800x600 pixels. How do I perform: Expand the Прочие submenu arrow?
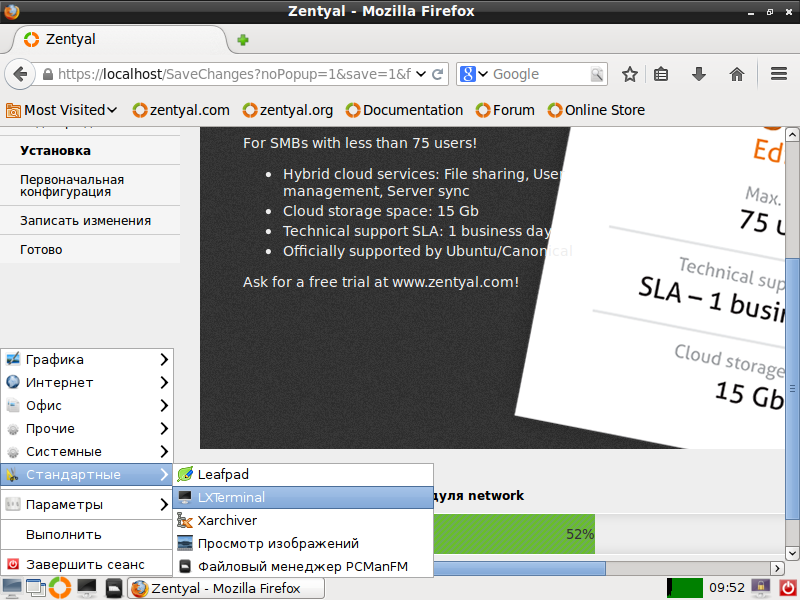[164, 429]
